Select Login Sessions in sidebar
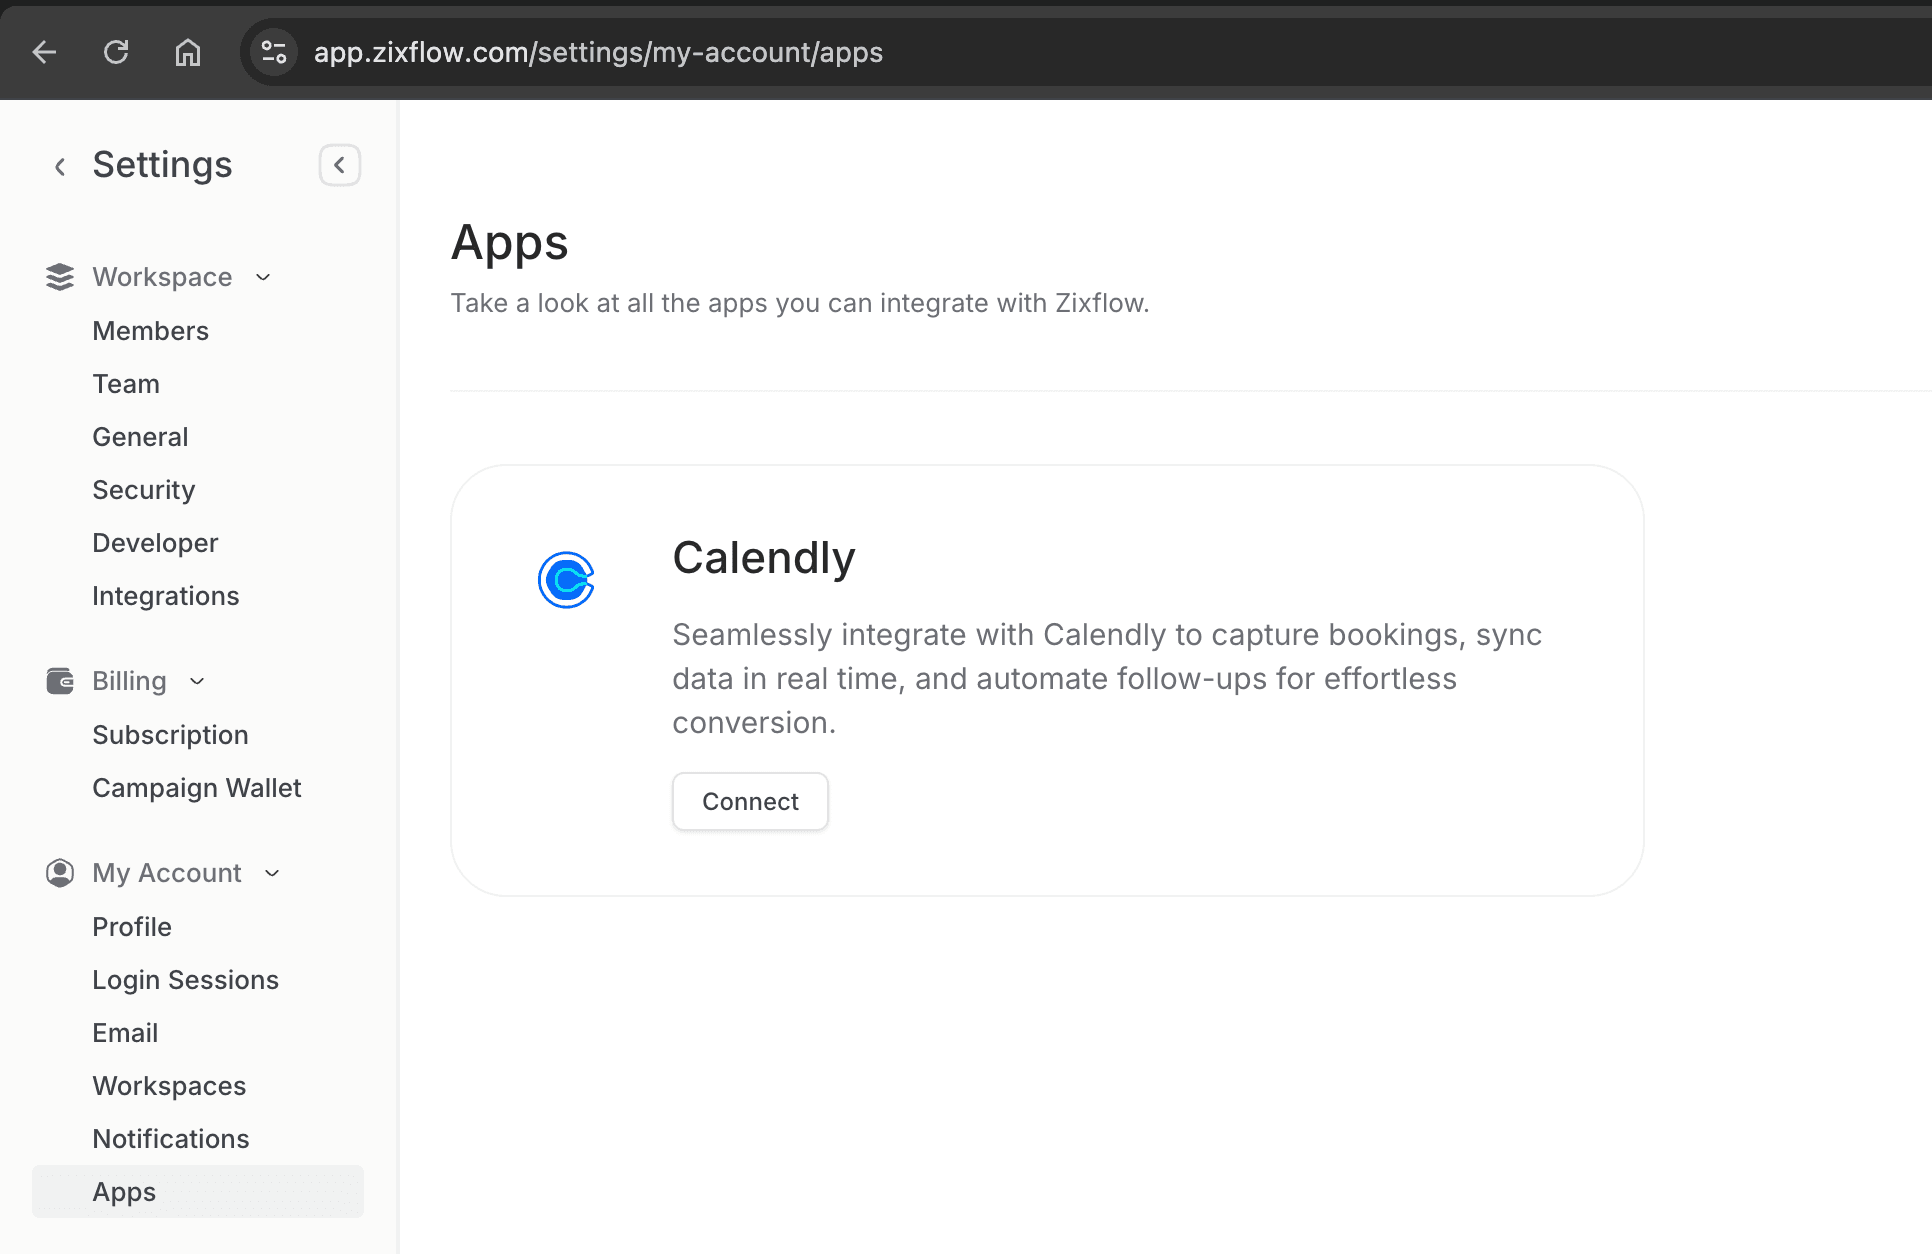The width and height of the screenshot is (1932, 1254). [185, 980]
